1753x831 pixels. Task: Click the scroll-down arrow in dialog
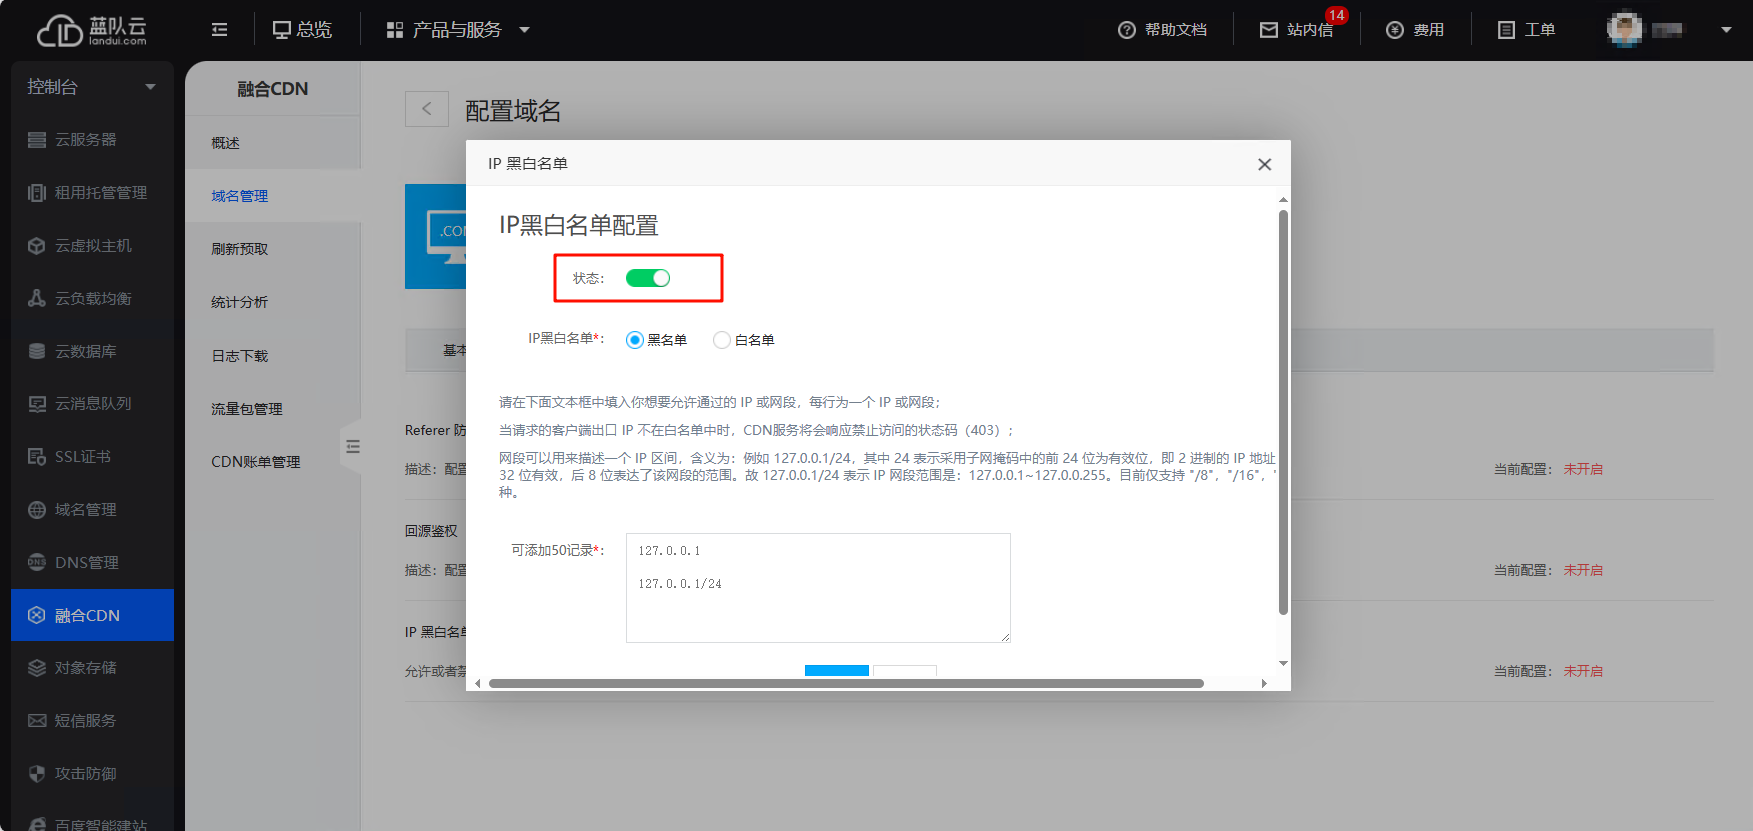[1283, 663]
